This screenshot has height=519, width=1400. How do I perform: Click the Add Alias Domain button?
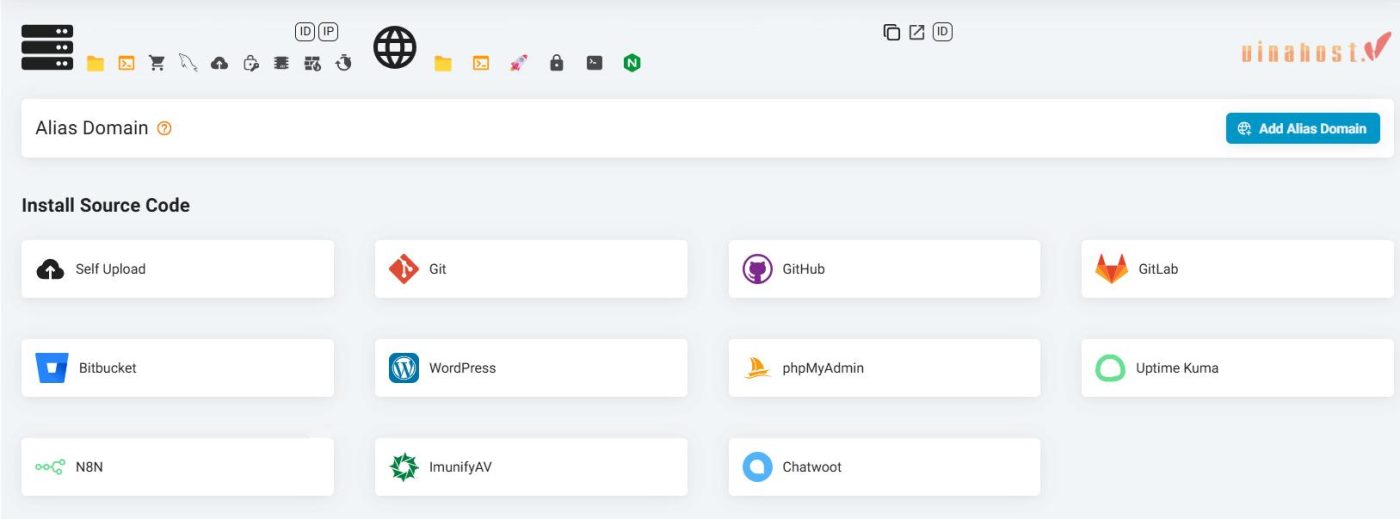(x=1303, y=128)
